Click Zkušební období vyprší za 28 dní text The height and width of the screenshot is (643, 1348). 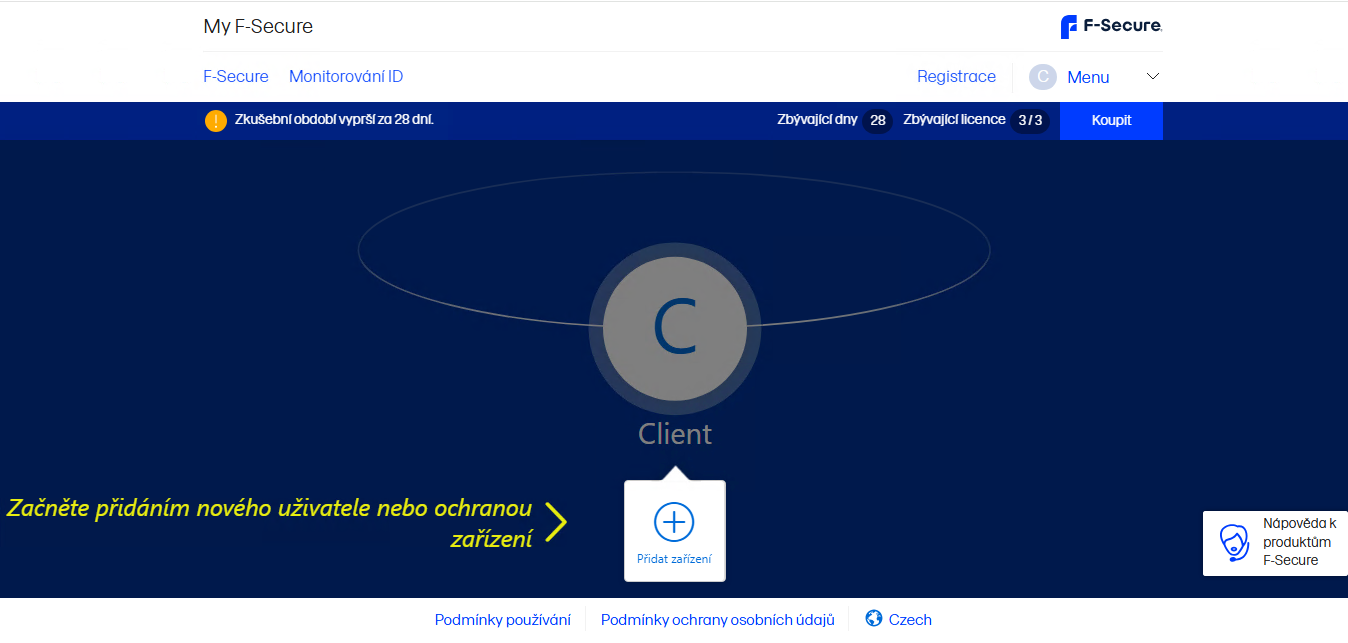334,120
